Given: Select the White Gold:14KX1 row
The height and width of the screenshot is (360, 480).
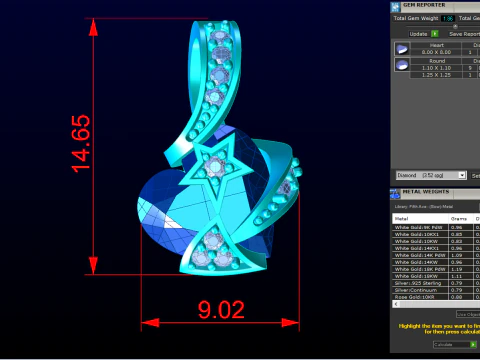Looking at the screenshot, I should 436,248.
